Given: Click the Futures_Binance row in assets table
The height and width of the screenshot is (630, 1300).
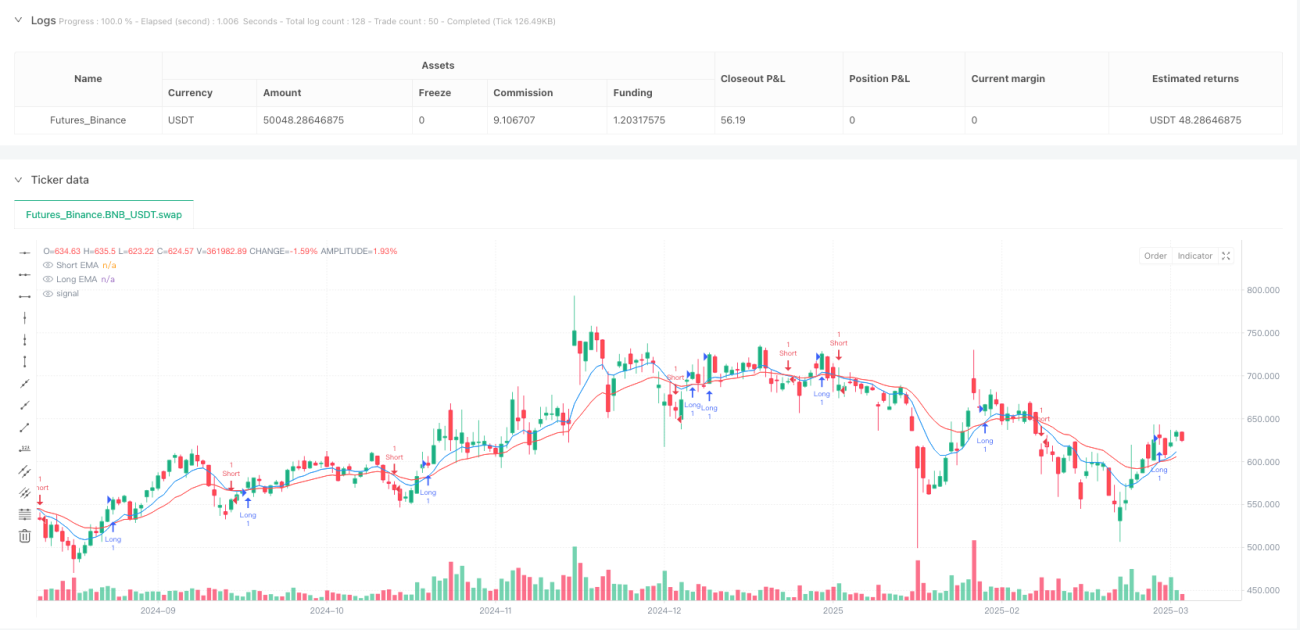Looking at the screenshot, I should coord(648,120).
